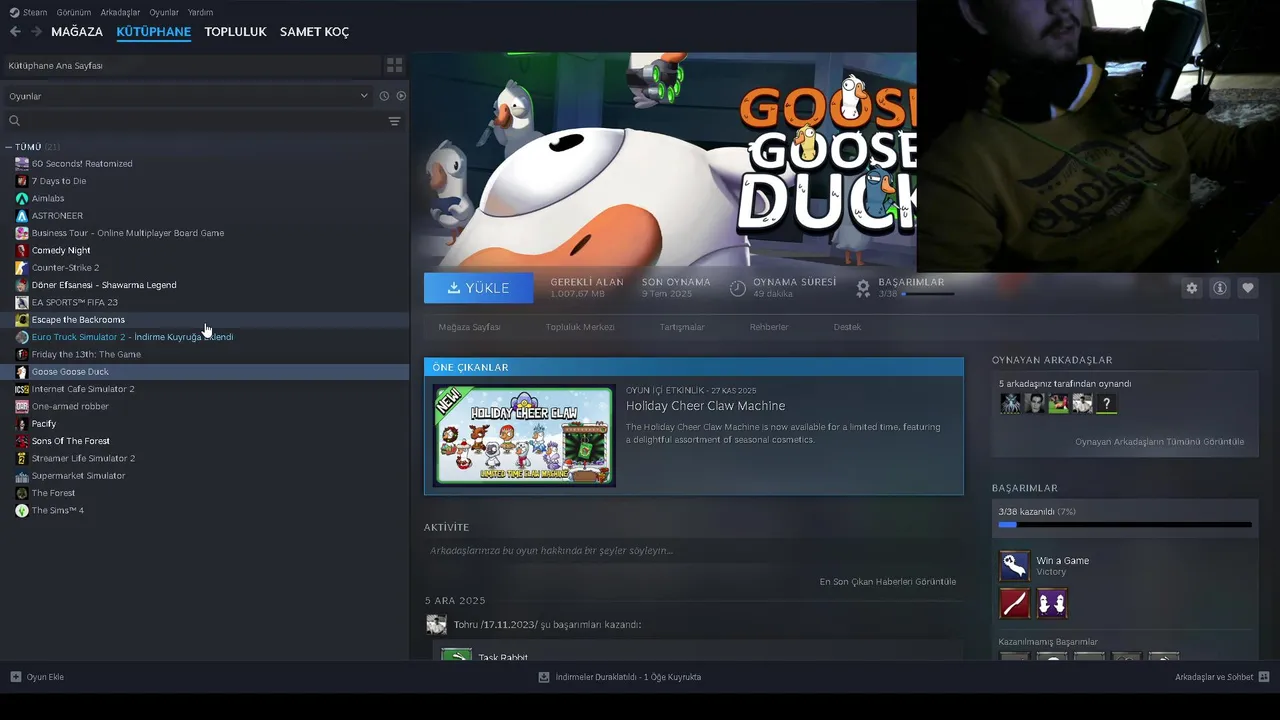
Task: Open Destek tab
Action: pyautogui.click(x=847, y=327)
